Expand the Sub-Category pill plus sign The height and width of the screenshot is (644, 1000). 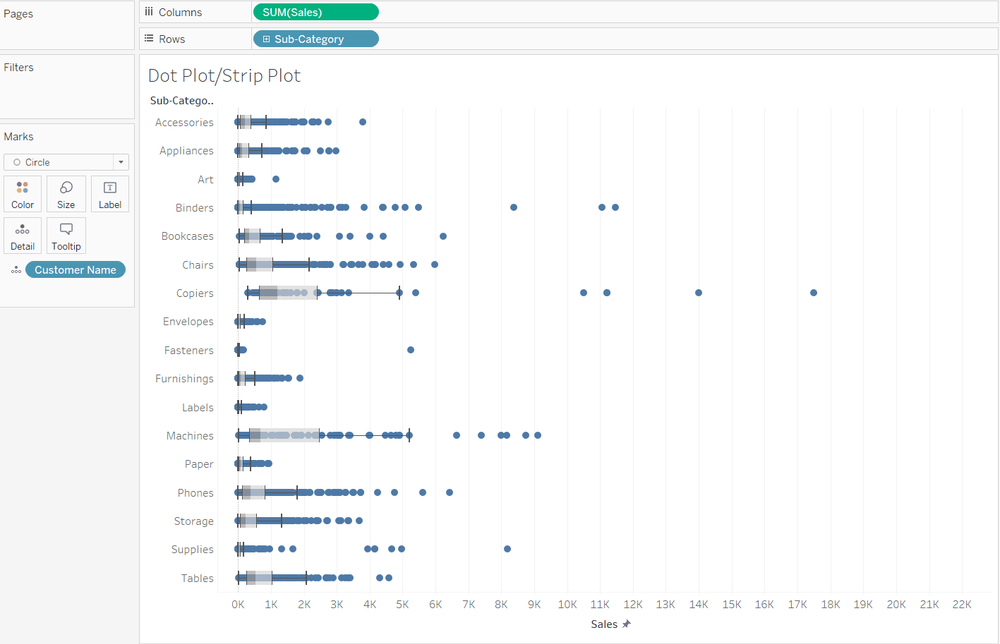point(267,39)
